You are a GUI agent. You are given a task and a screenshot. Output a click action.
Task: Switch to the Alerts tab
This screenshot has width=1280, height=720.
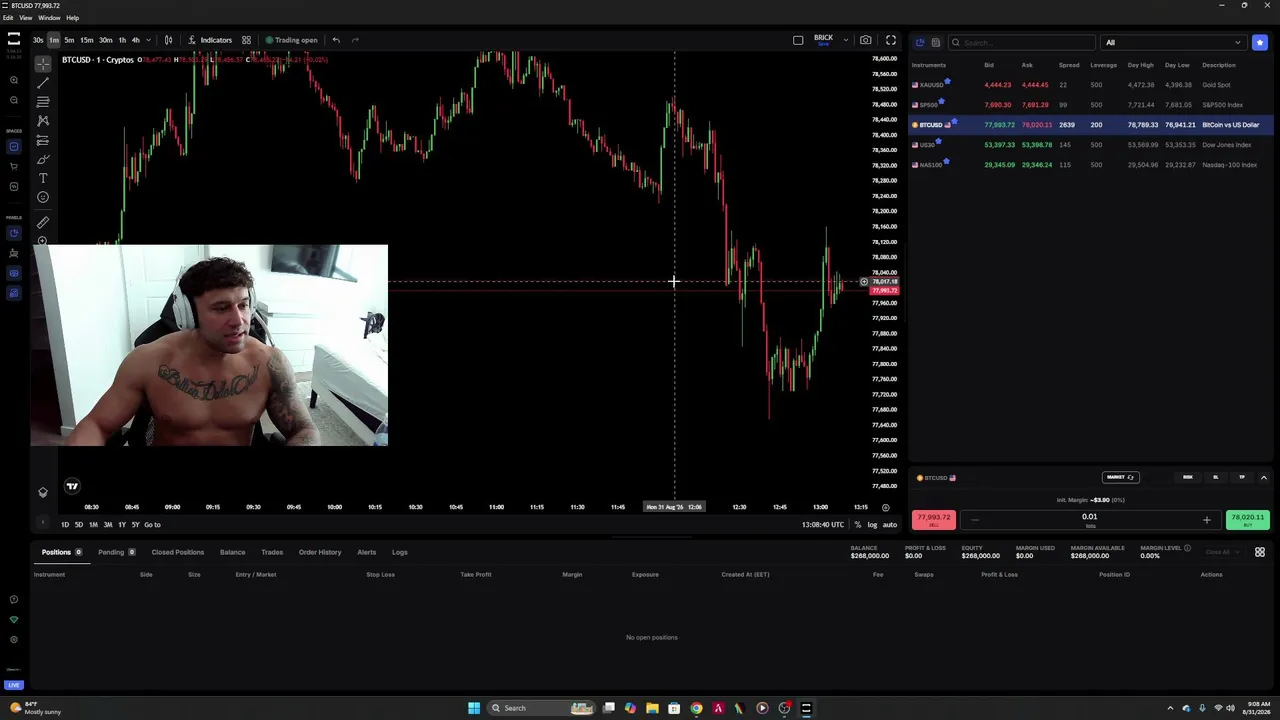367,552
